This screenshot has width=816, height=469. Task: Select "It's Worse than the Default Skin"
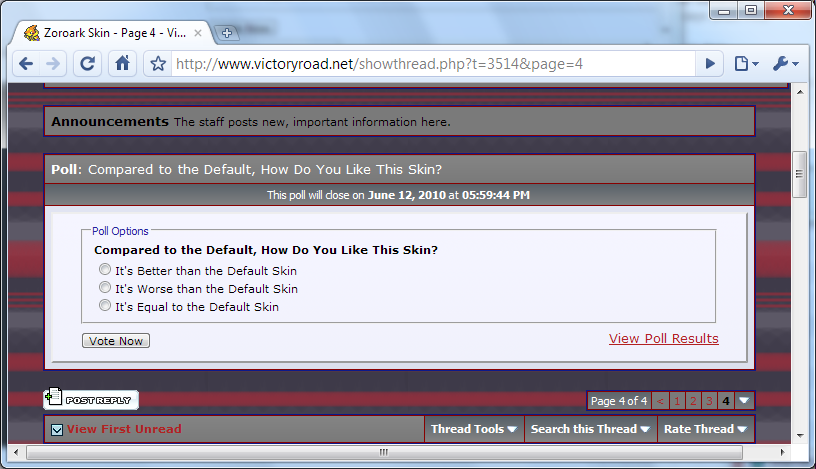click(x=105, y=288)
